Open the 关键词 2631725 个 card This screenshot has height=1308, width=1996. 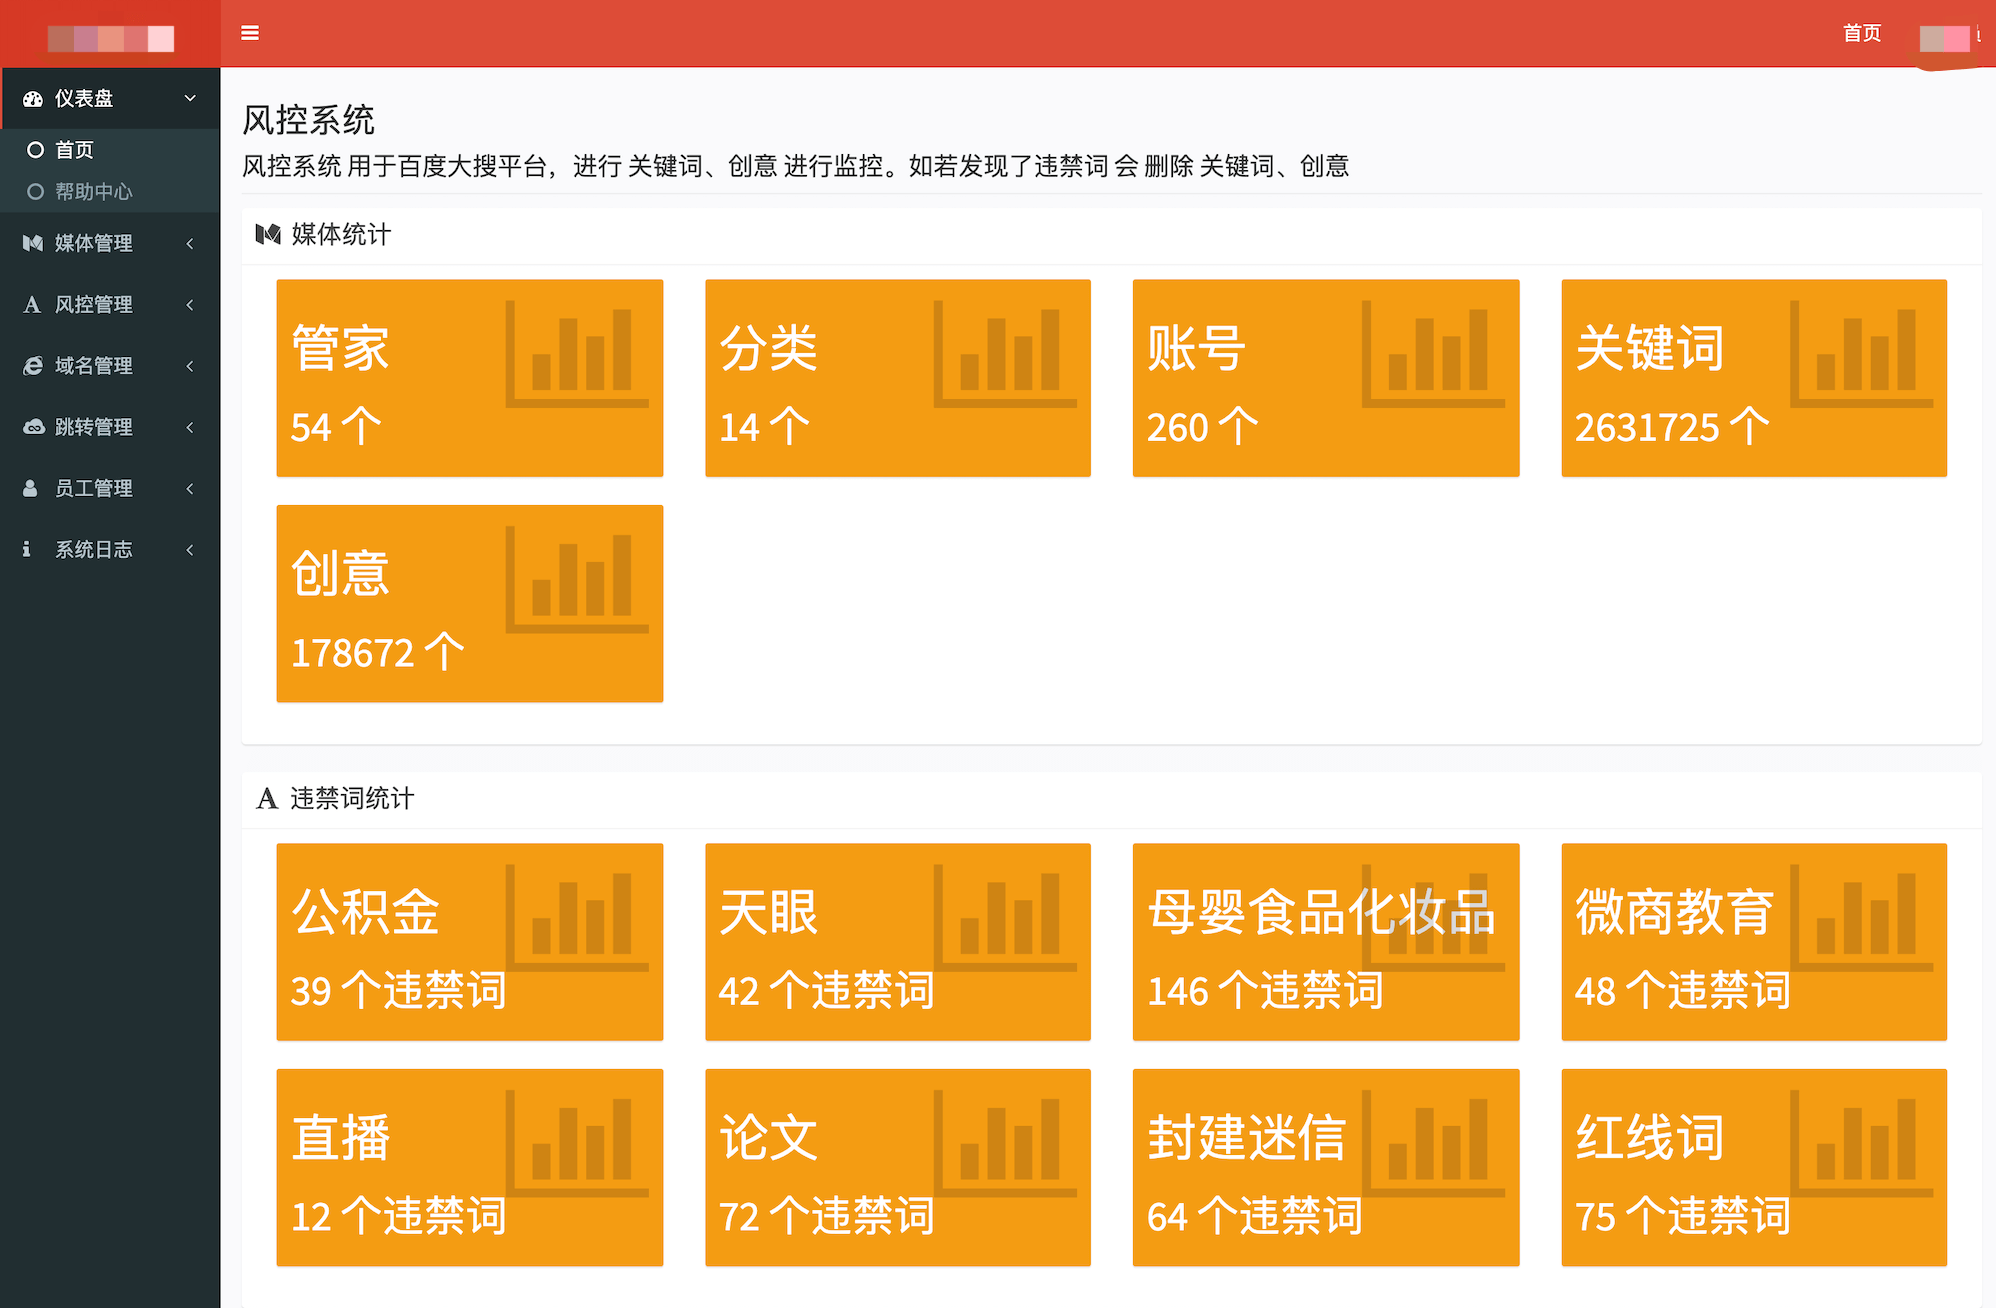tap(1754, 378)
